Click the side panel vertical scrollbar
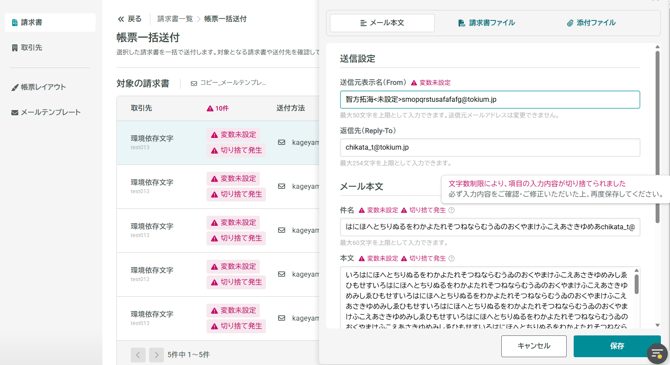 [x=657, y=137]
